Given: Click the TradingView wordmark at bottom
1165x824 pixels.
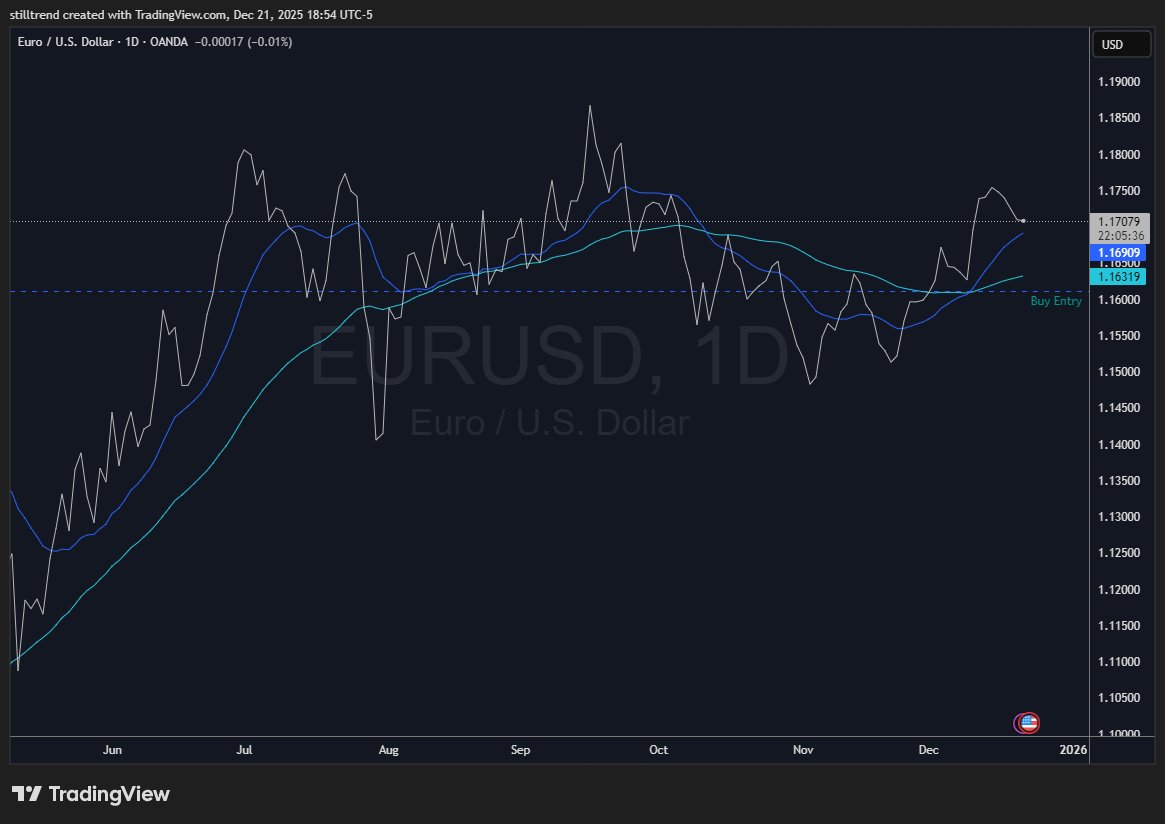Looking at the screenshot, I should tap(109, 794).
